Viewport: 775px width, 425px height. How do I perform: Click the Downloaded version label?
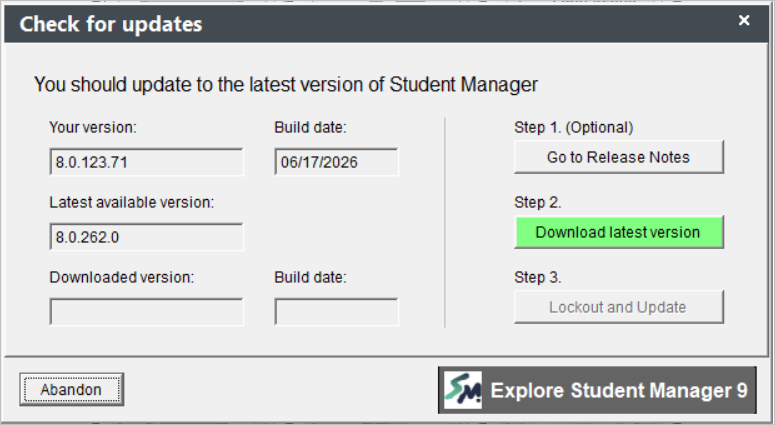click(x=122, y=277)
